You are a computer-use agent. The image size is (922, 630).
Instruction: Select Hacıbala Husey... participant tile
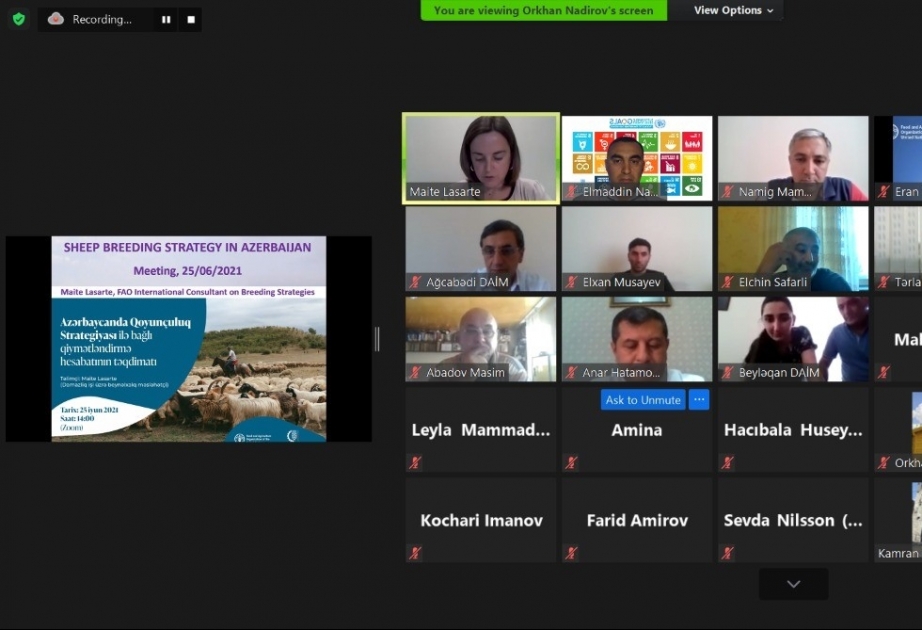tap(793, 430)
